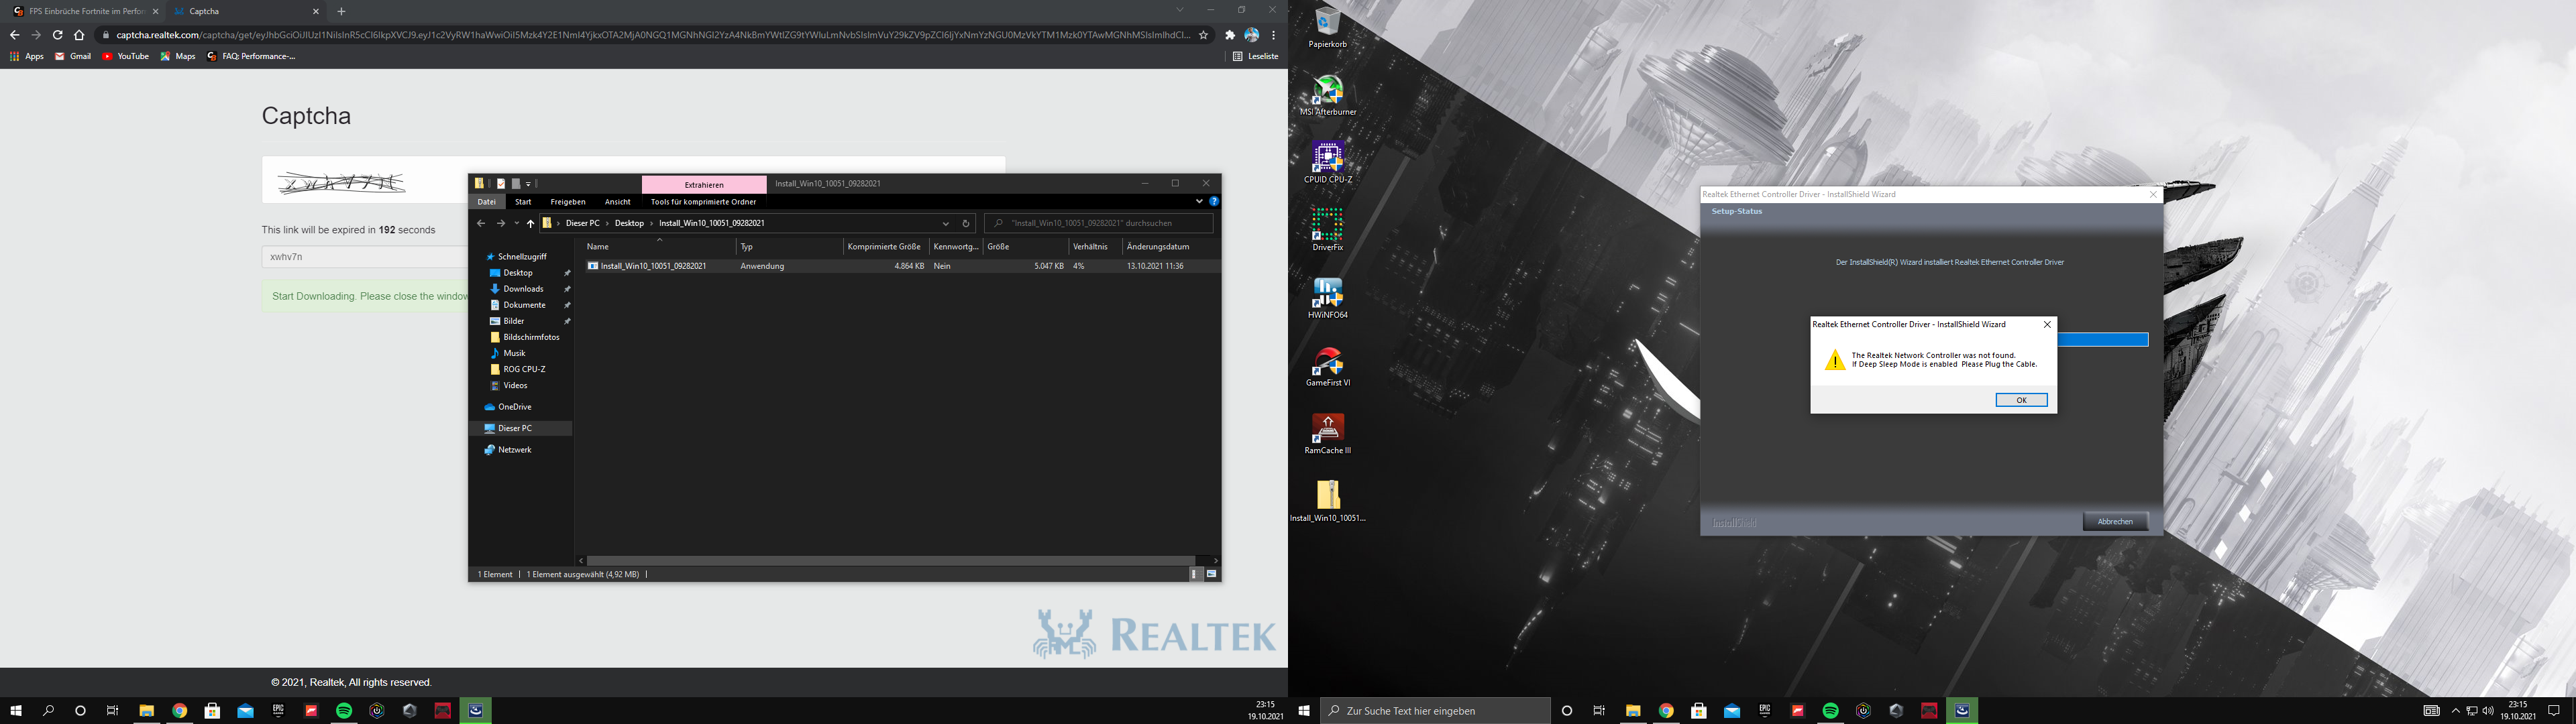Image resolution: width=2576 pixels, height=724 pixels.
Task: Open Spotify from the taskbar
Action: point(344,710)
